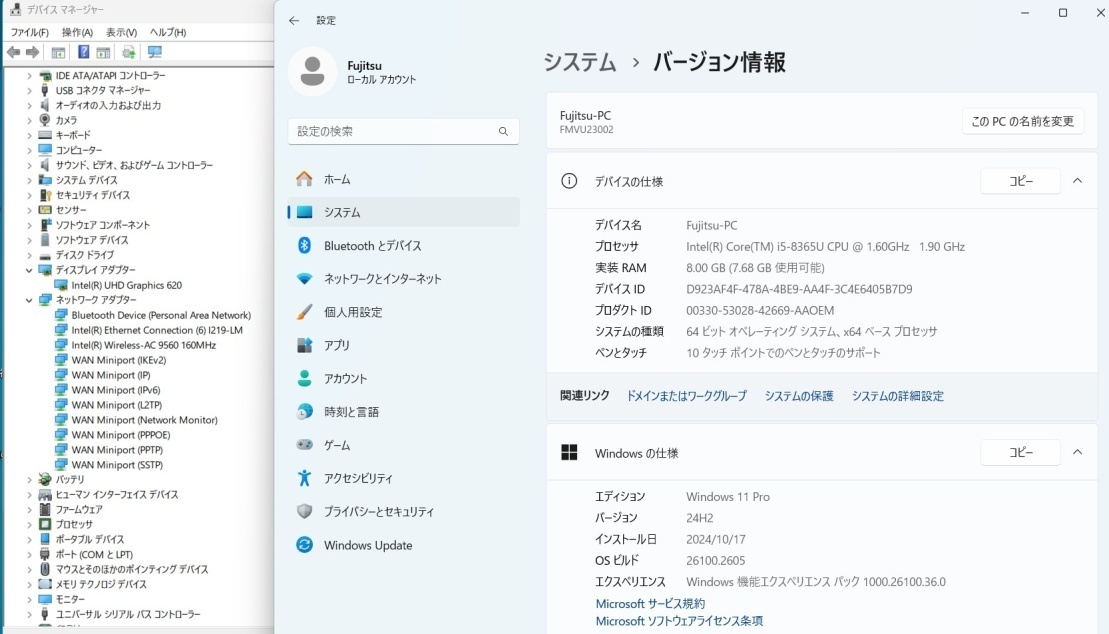
Task: Open システムの保護 link
Action: pyautogui.click(x=799, y=396)
